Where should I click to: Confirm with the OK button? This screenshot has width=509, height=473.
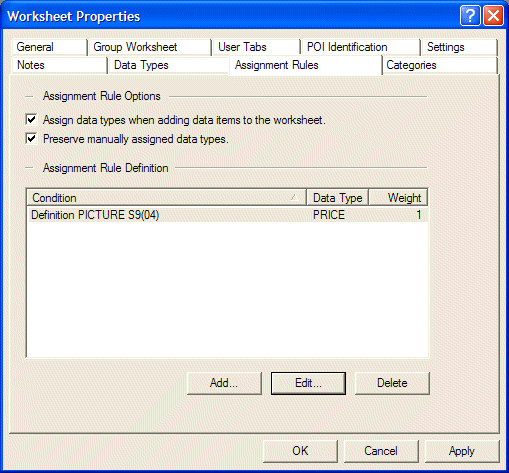click(x=300, y=451)
